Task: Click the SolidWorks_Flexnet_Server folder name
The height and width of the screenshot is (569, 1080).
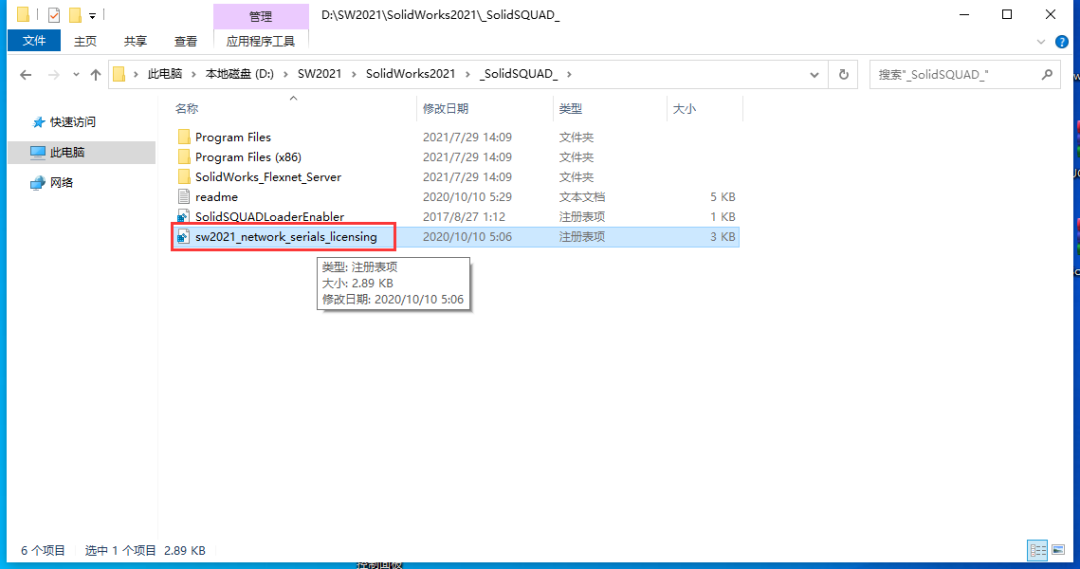Action: (x=268, y=176)
